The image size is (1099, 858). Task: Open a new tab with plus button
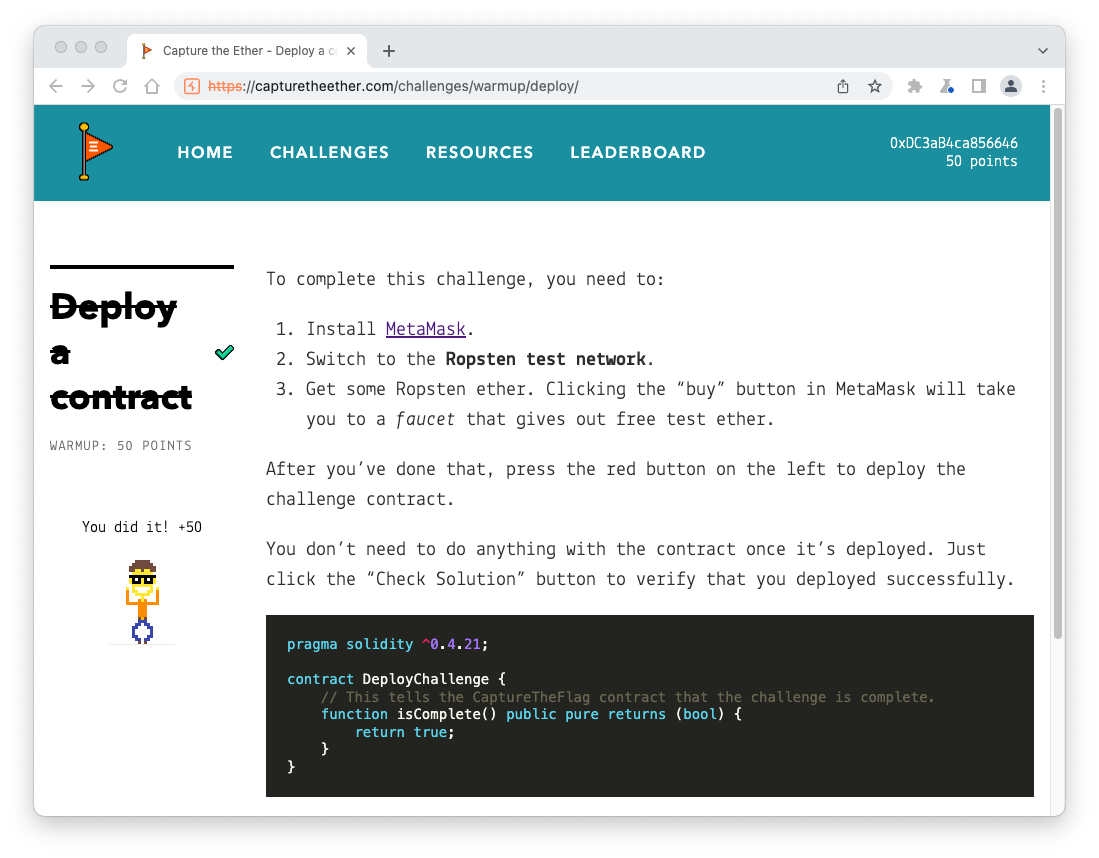(389, 51)
